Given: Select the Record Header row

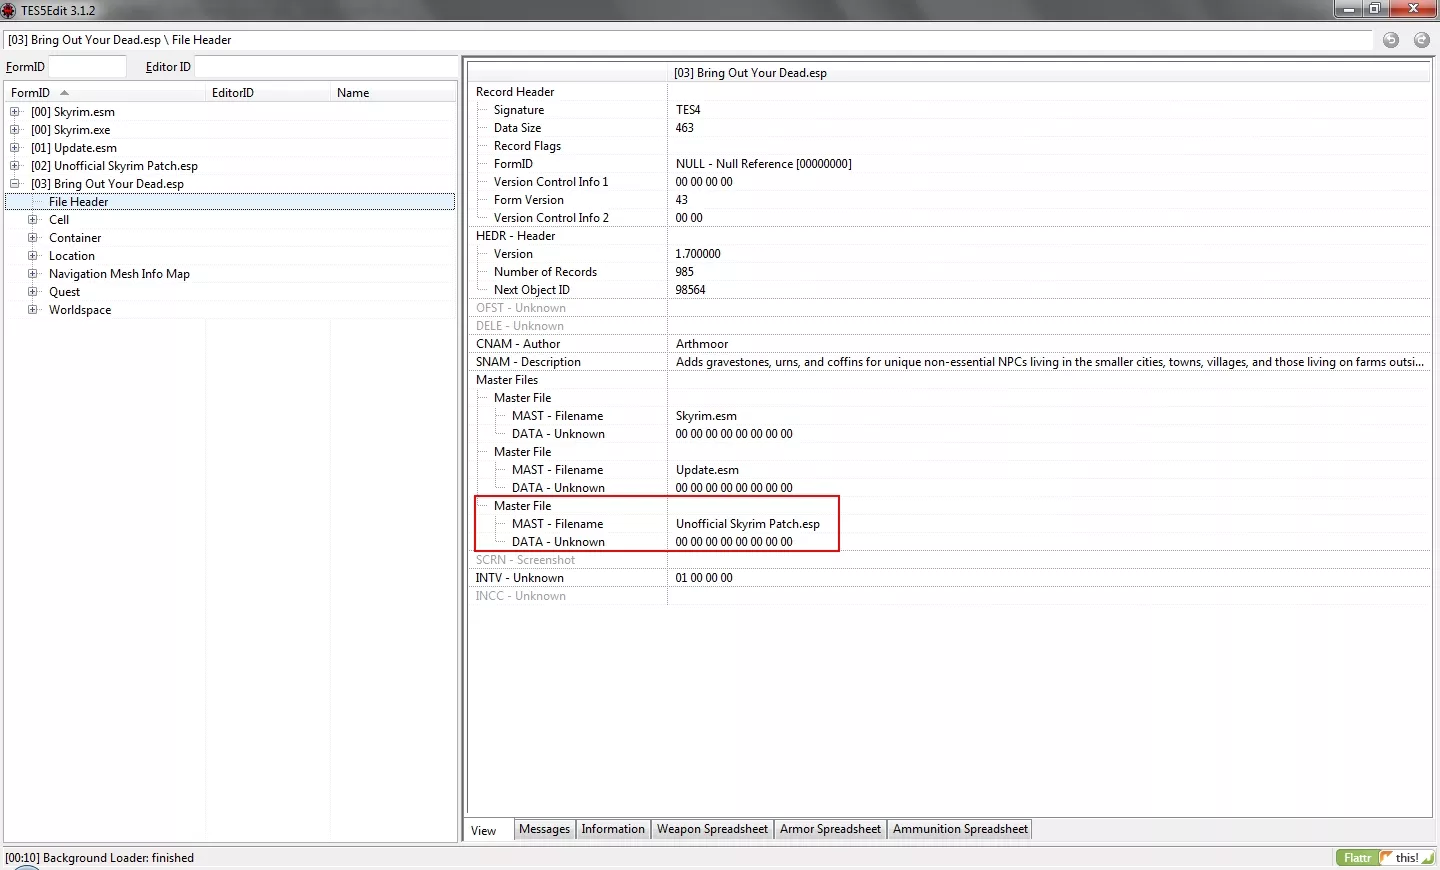Looking at the screenshot, I should [950, 92].
